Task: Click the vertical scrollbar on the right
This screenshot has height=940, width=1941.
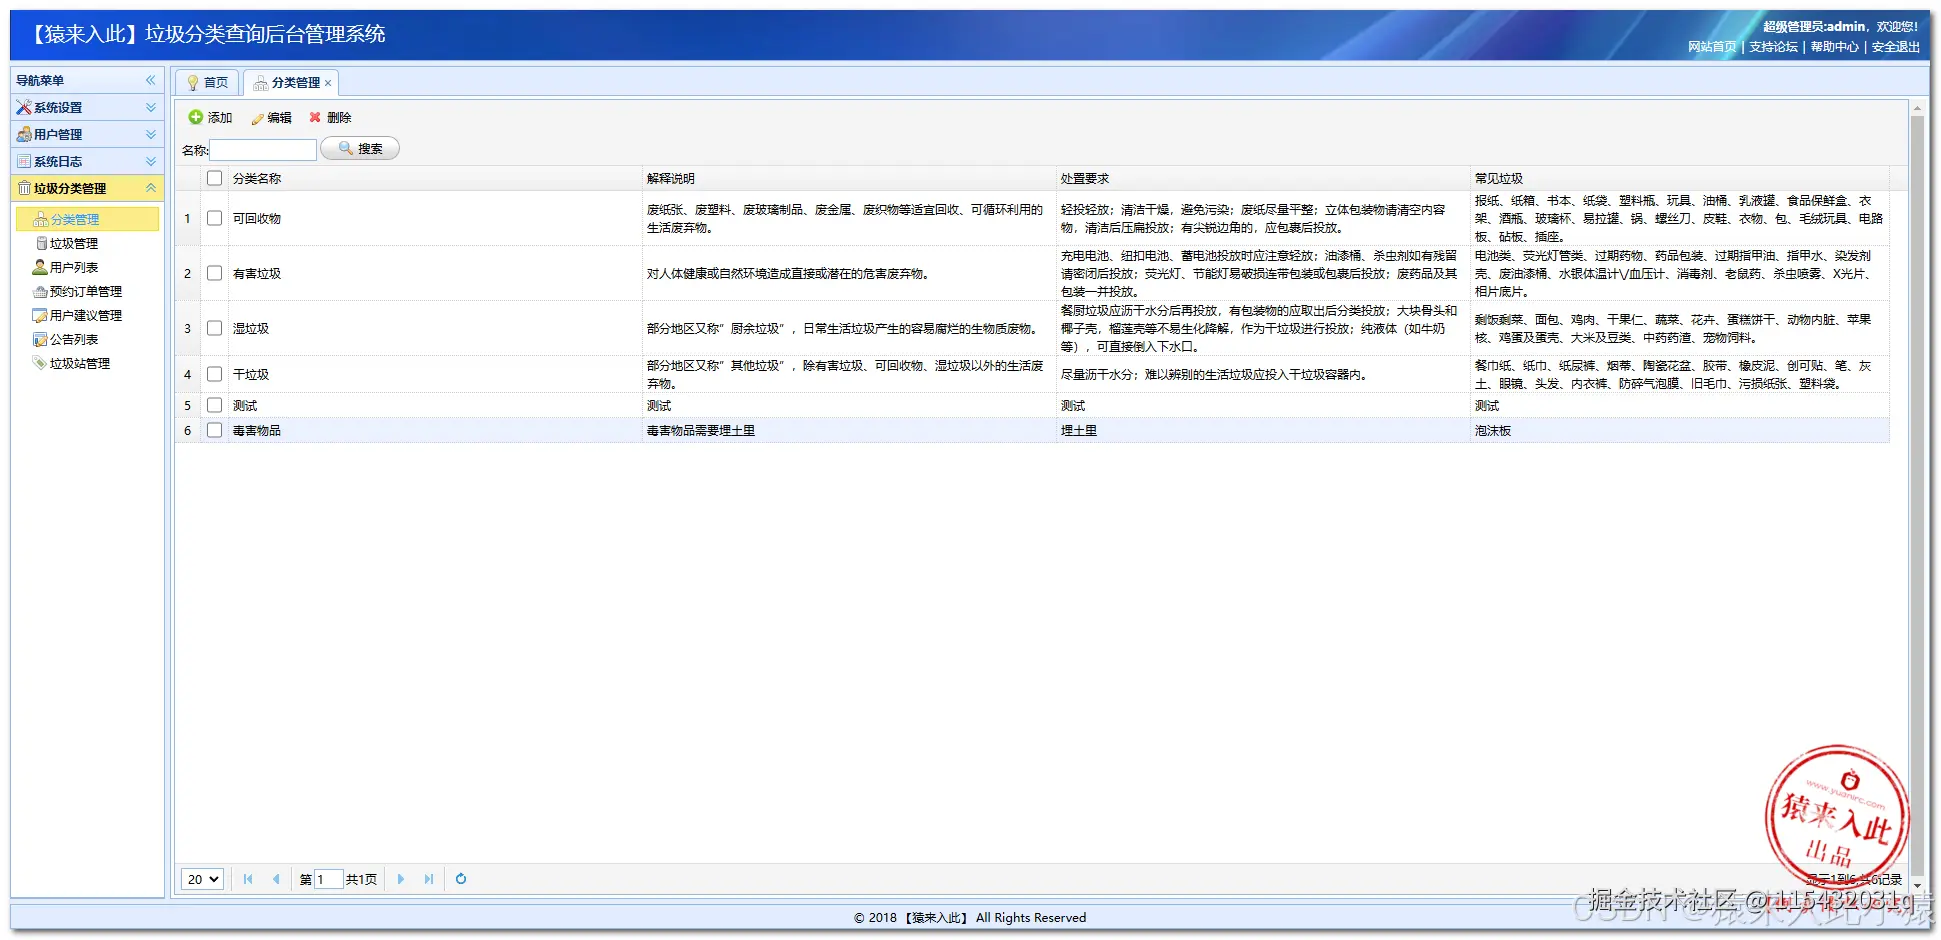Action: [1917, 494]
